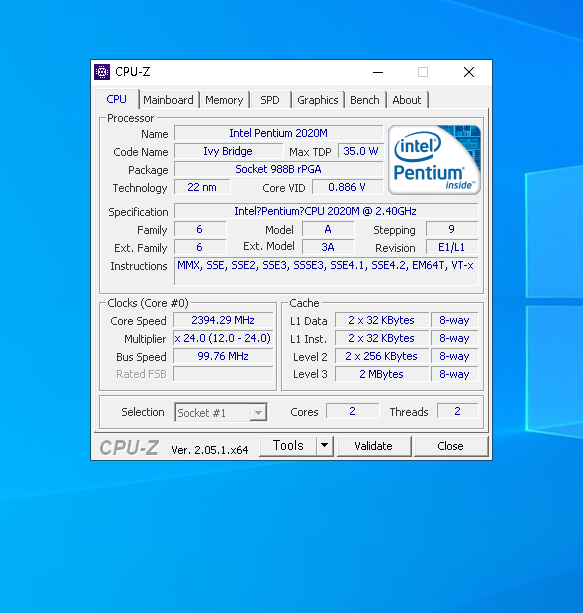Show the About tab
The height and width of the screenshot is (613, 583).
[407, 100]
